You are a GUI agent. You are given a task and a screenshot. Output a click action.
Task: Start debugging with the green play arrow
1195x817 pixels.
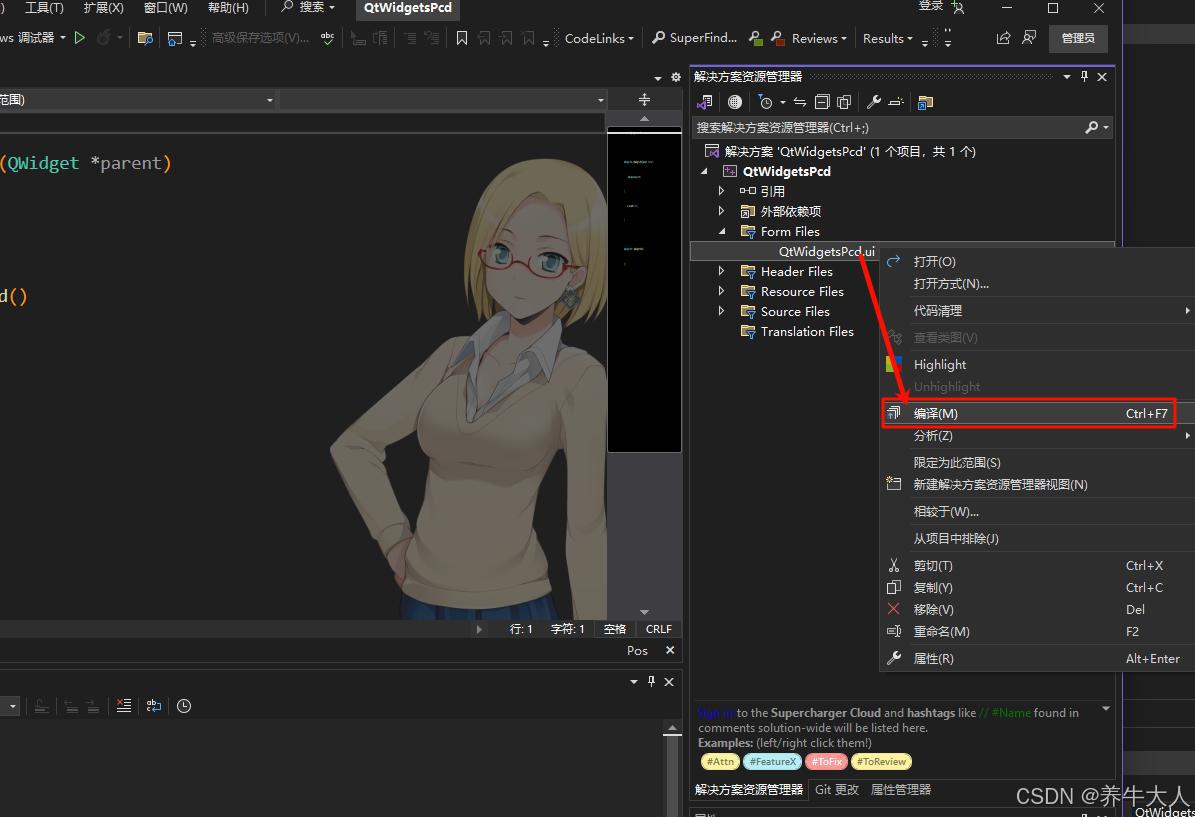pyautogui.click(x=79, y=37)
